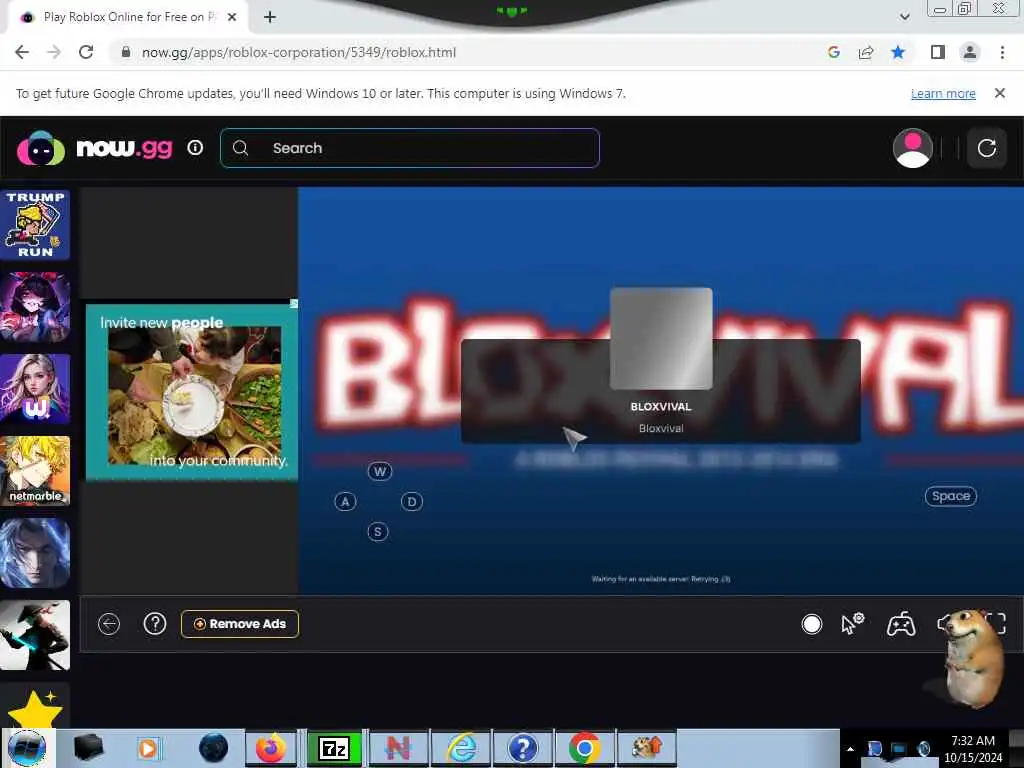Reload the page with Chrome's reload button
1024x768 pixels.
click(x=86, y=52)
